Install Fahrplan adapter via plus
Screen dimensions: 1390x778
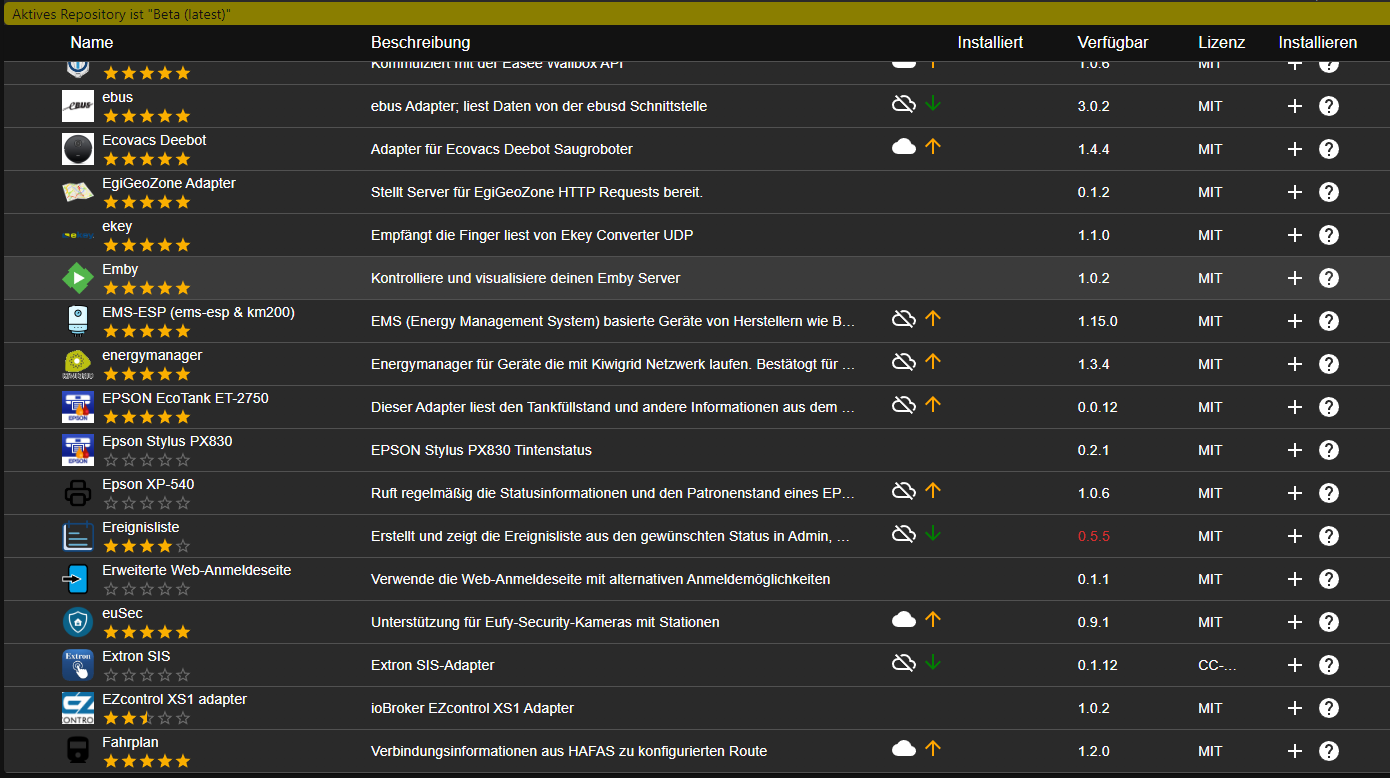[x=1294, y=751]
